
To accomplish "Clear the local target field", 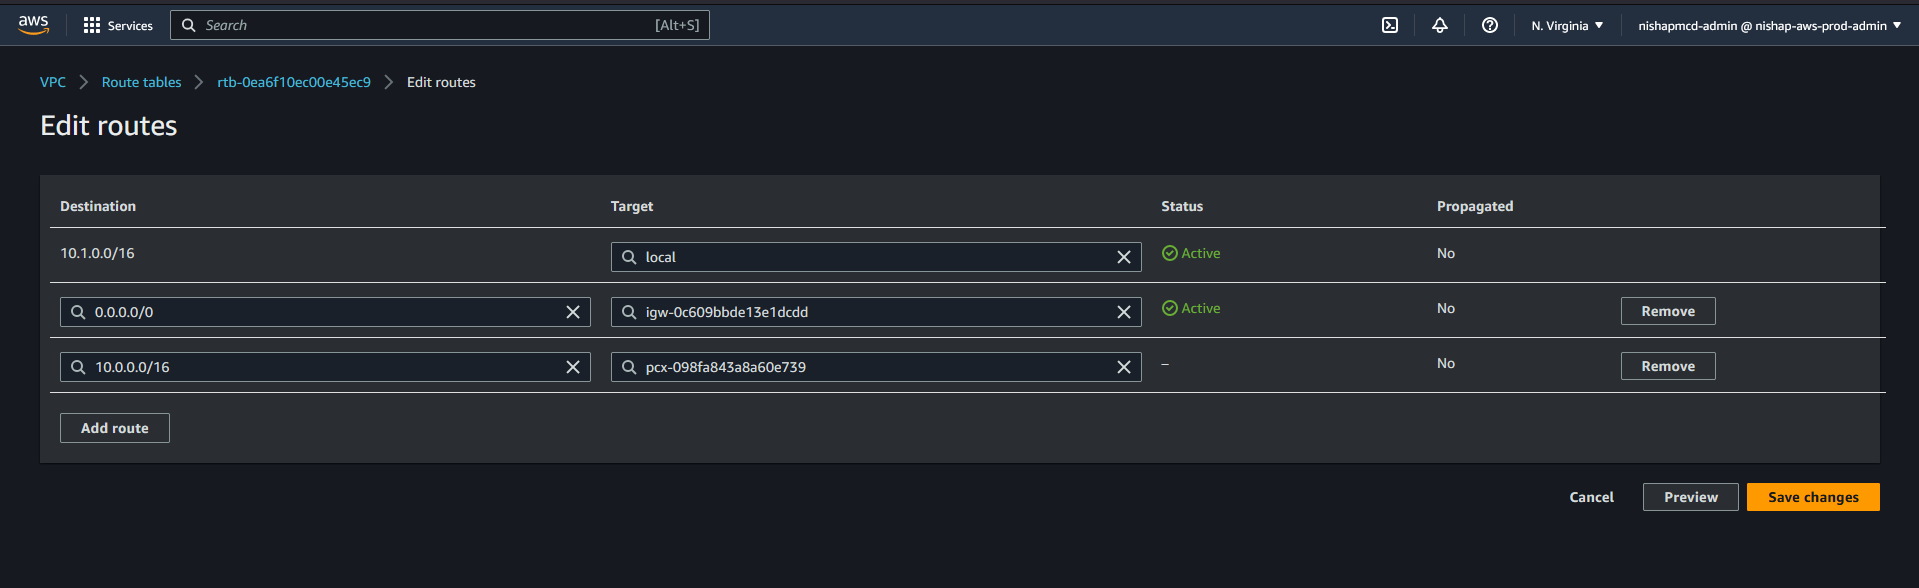I will pyautogui.click(x=1124, y=257).
